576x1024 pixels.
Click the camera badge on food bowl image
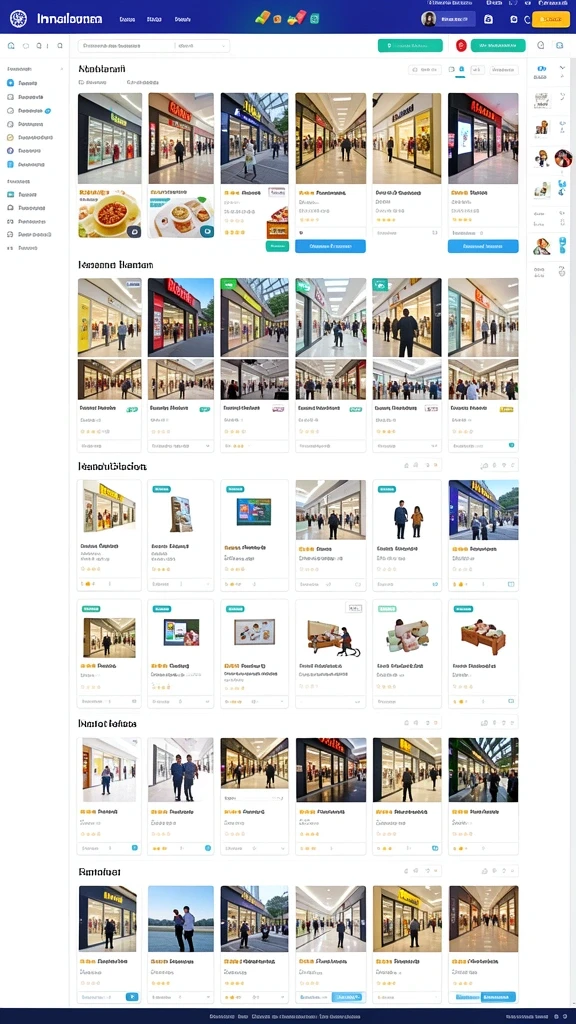(x=133, y=231)
